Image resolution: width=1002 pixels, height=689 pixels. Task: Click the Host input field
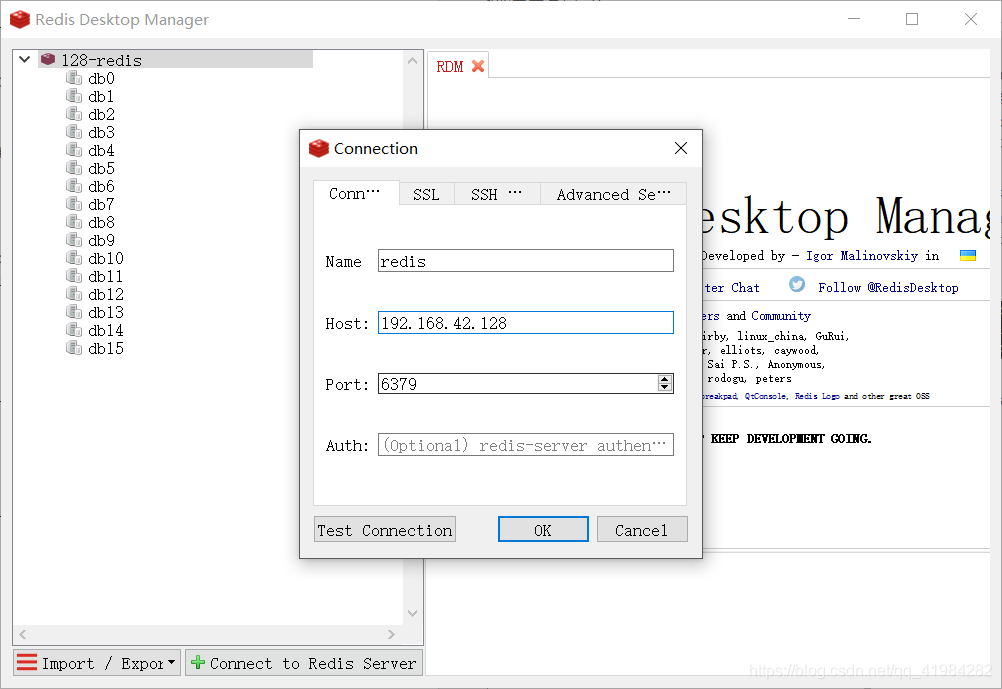click(x=525, y=323)
